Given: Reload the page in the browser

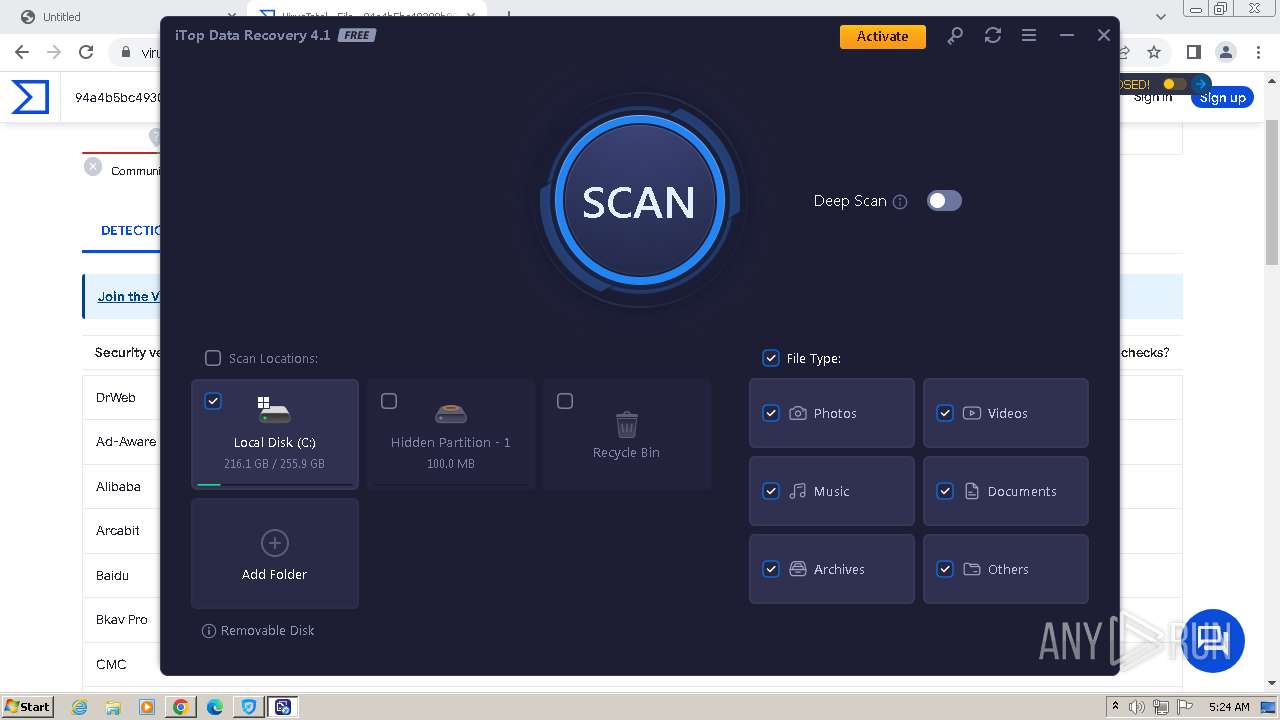Looking at the screenshot, I should (86, 52).
